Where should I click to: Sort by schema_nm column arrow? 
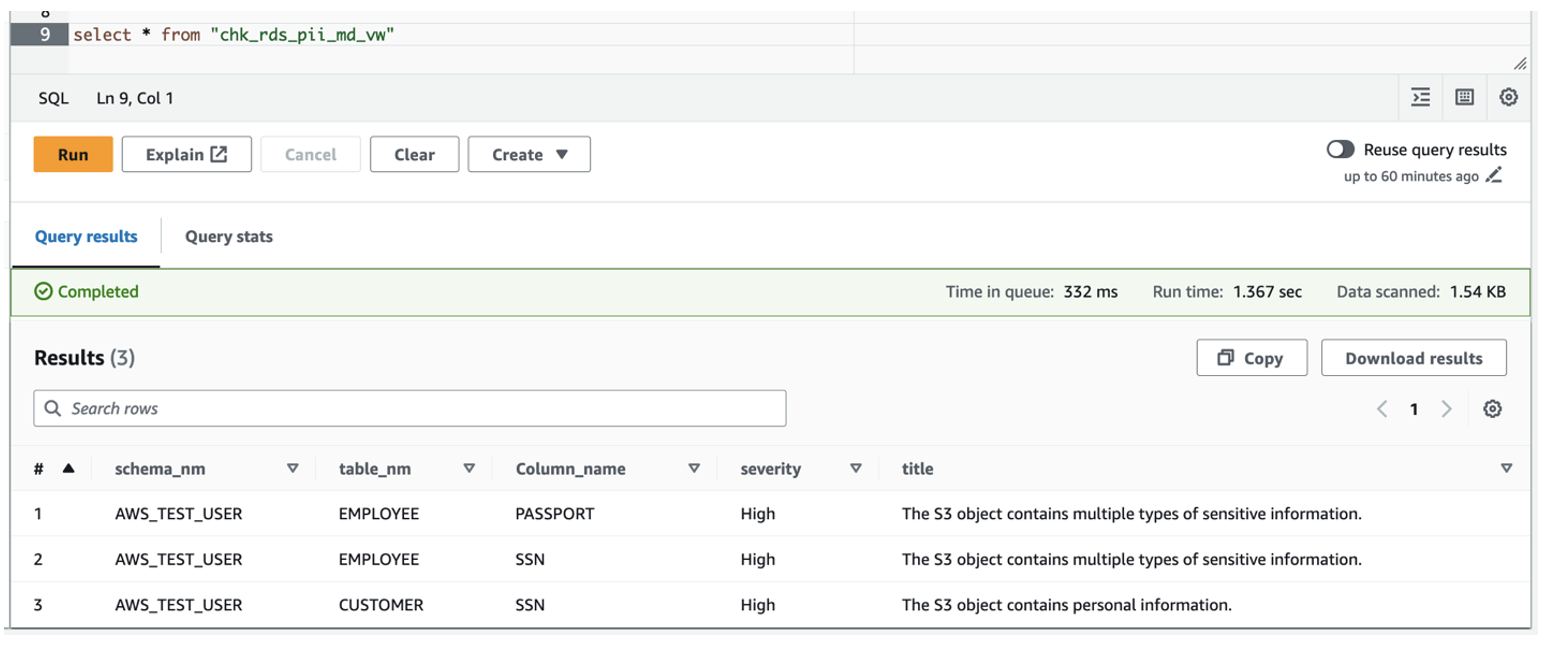click(293, 468)
